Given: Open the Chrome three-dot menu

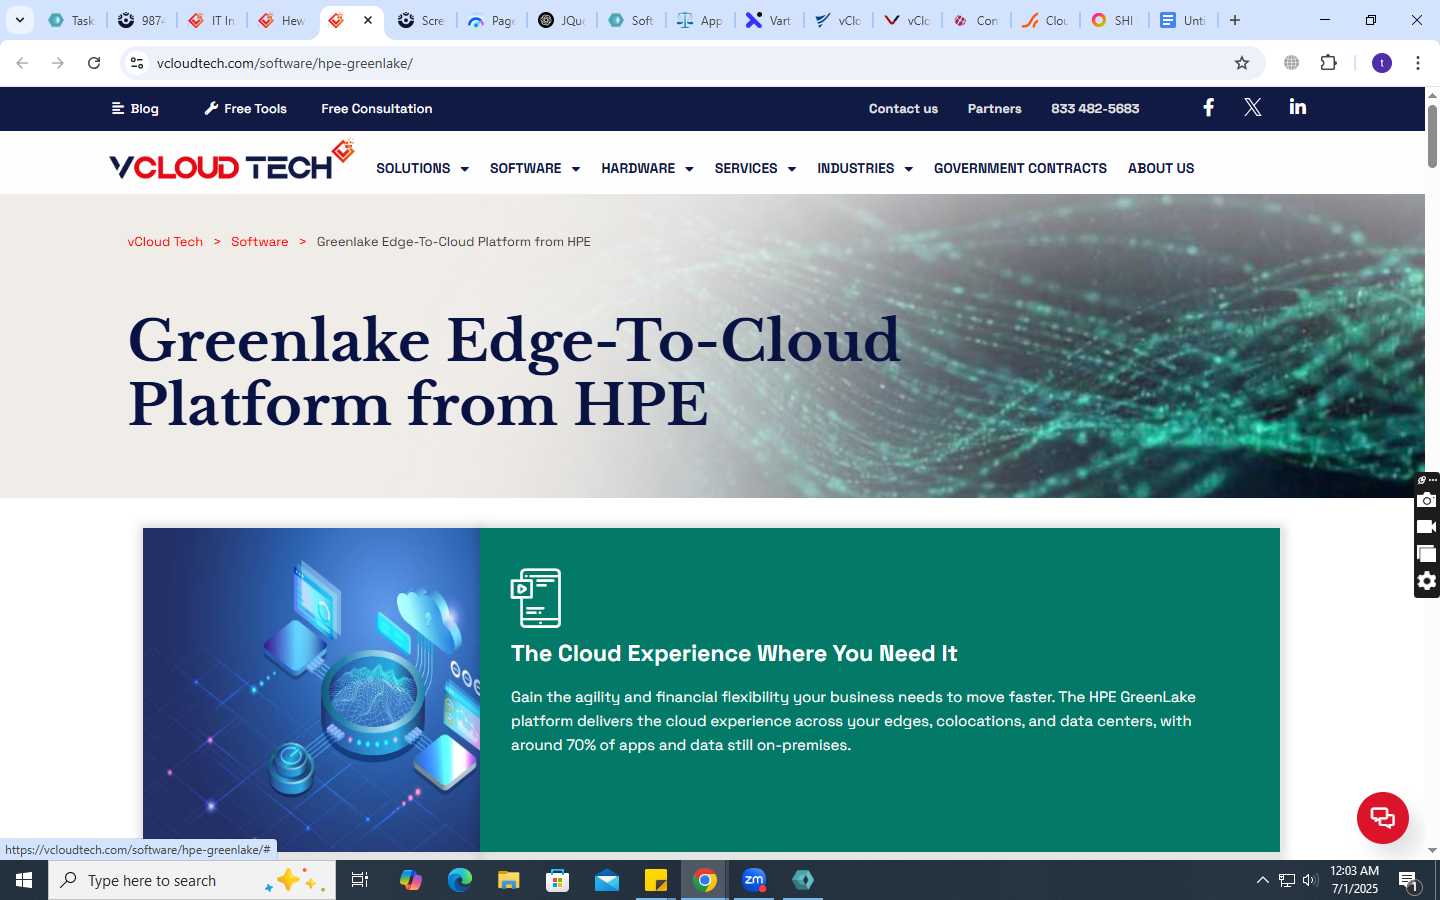Looking at the screenshot, I should (x=1418, y=63).
